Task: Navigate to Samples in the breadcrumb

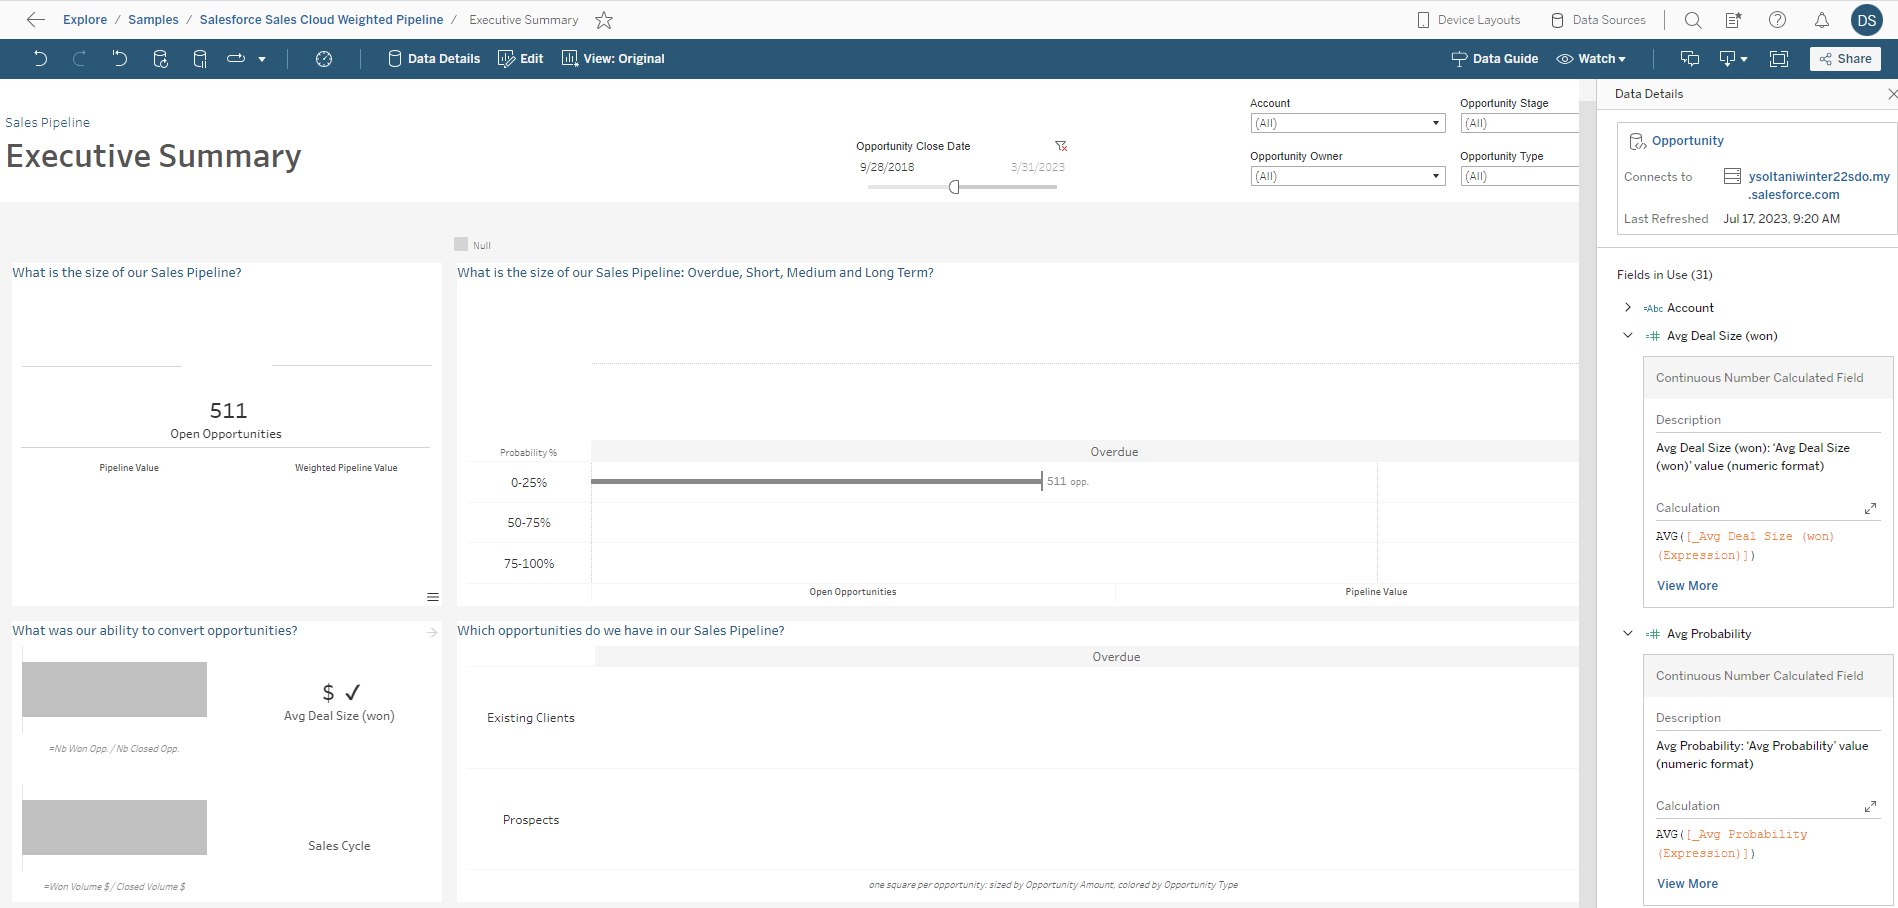Action: 153,19
